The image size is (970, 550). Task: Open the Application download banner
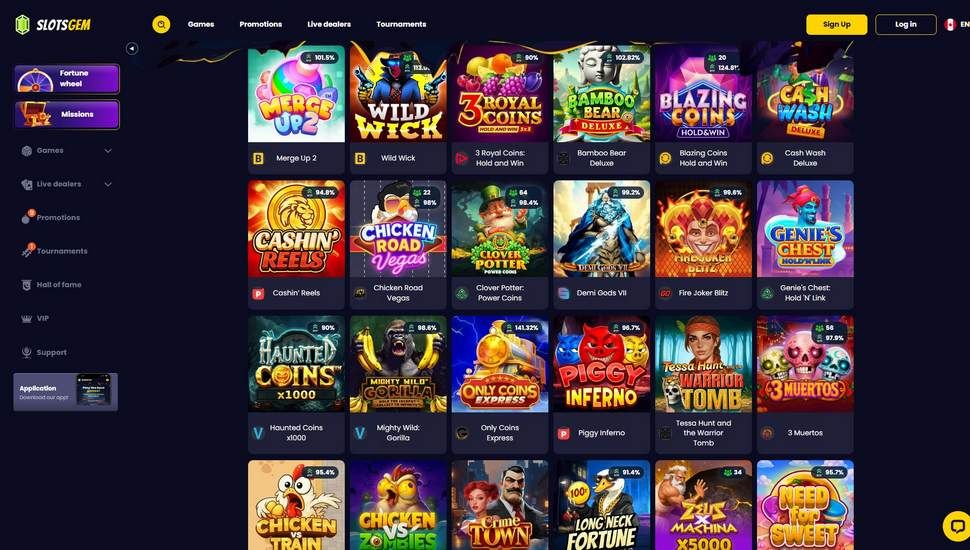tap(66, 392)
